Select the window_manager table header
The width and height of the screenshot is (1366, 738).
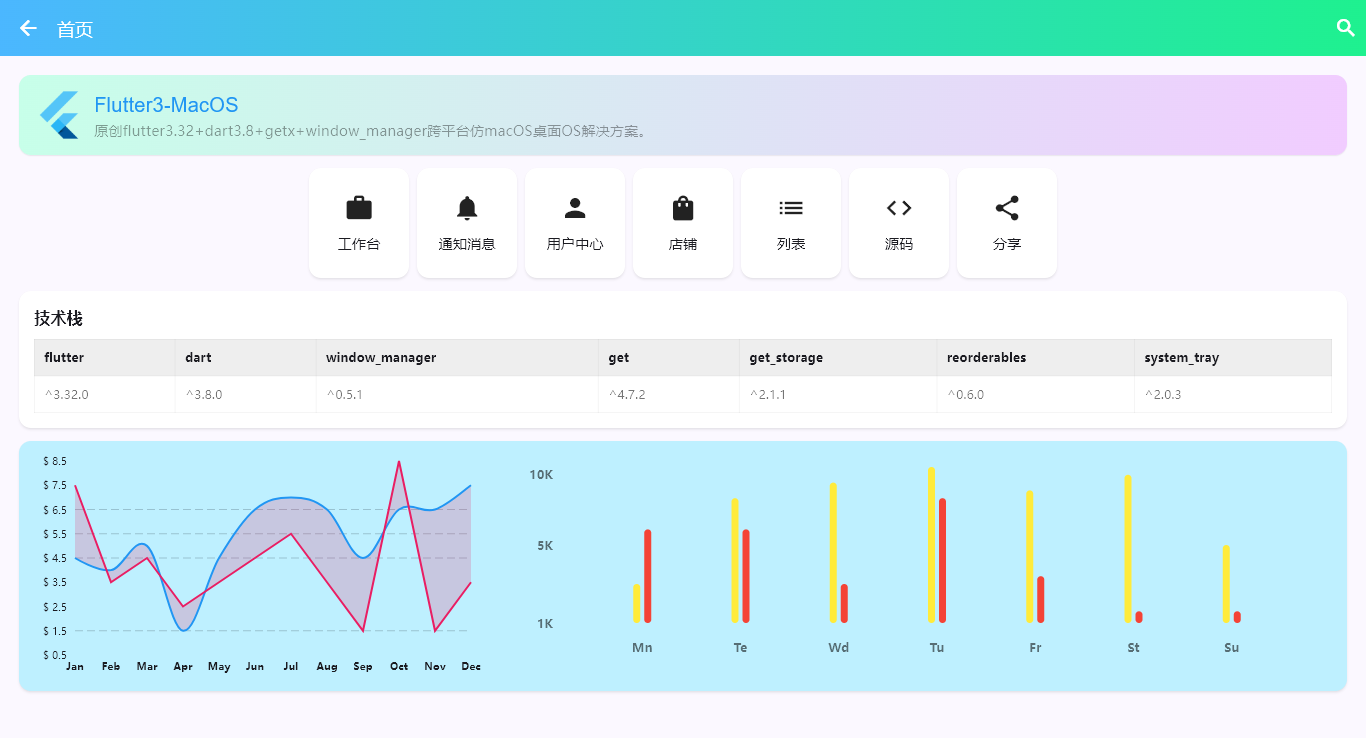[x=381, y=357]
